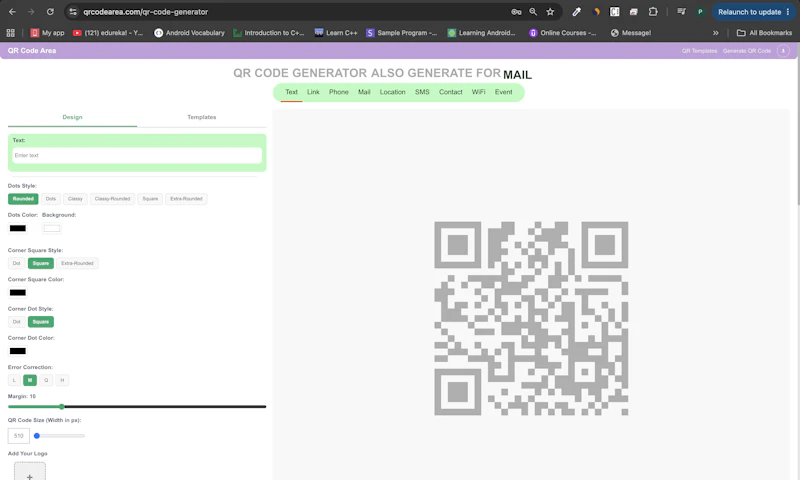
Task: Open the Design tab
Action: (72, 117)
